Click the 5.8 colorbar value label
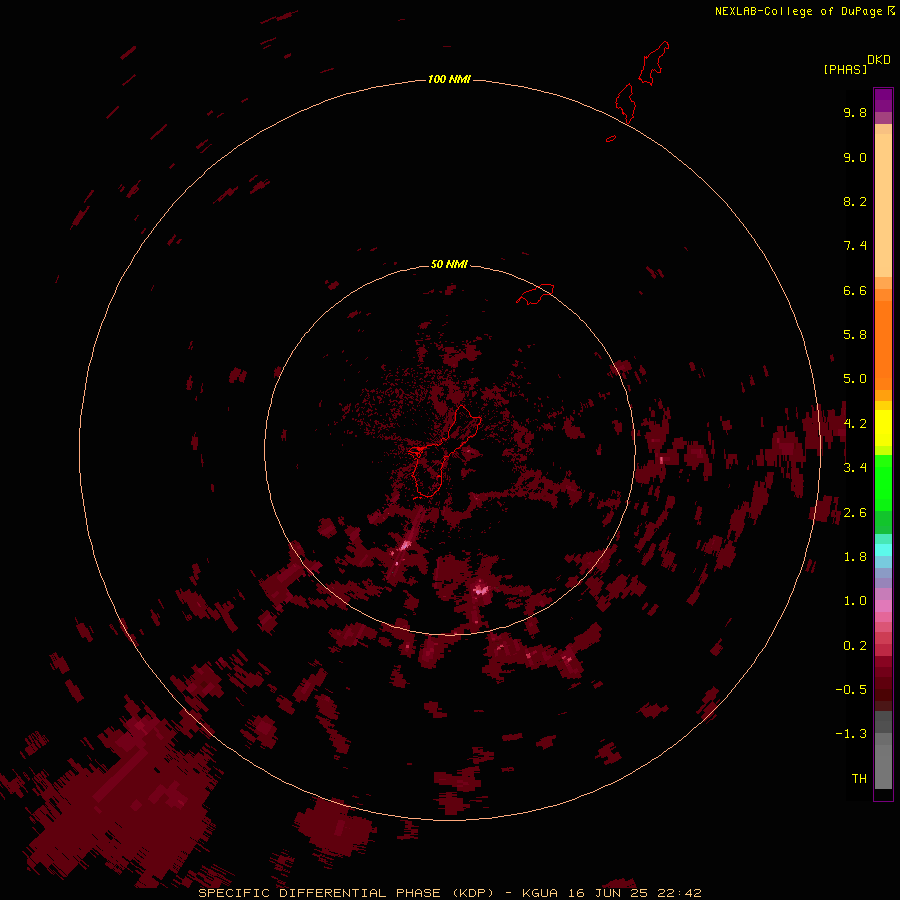Screen dimensions: 900x900 (x=855, y=335)
